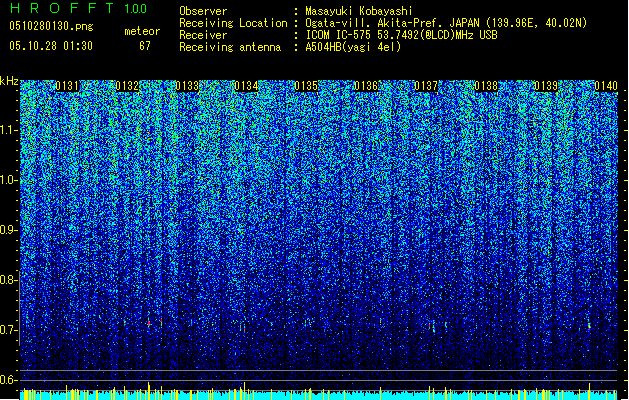Click the date stamp 05.10.28 01:30
The image size is (629, 400).
51,46
